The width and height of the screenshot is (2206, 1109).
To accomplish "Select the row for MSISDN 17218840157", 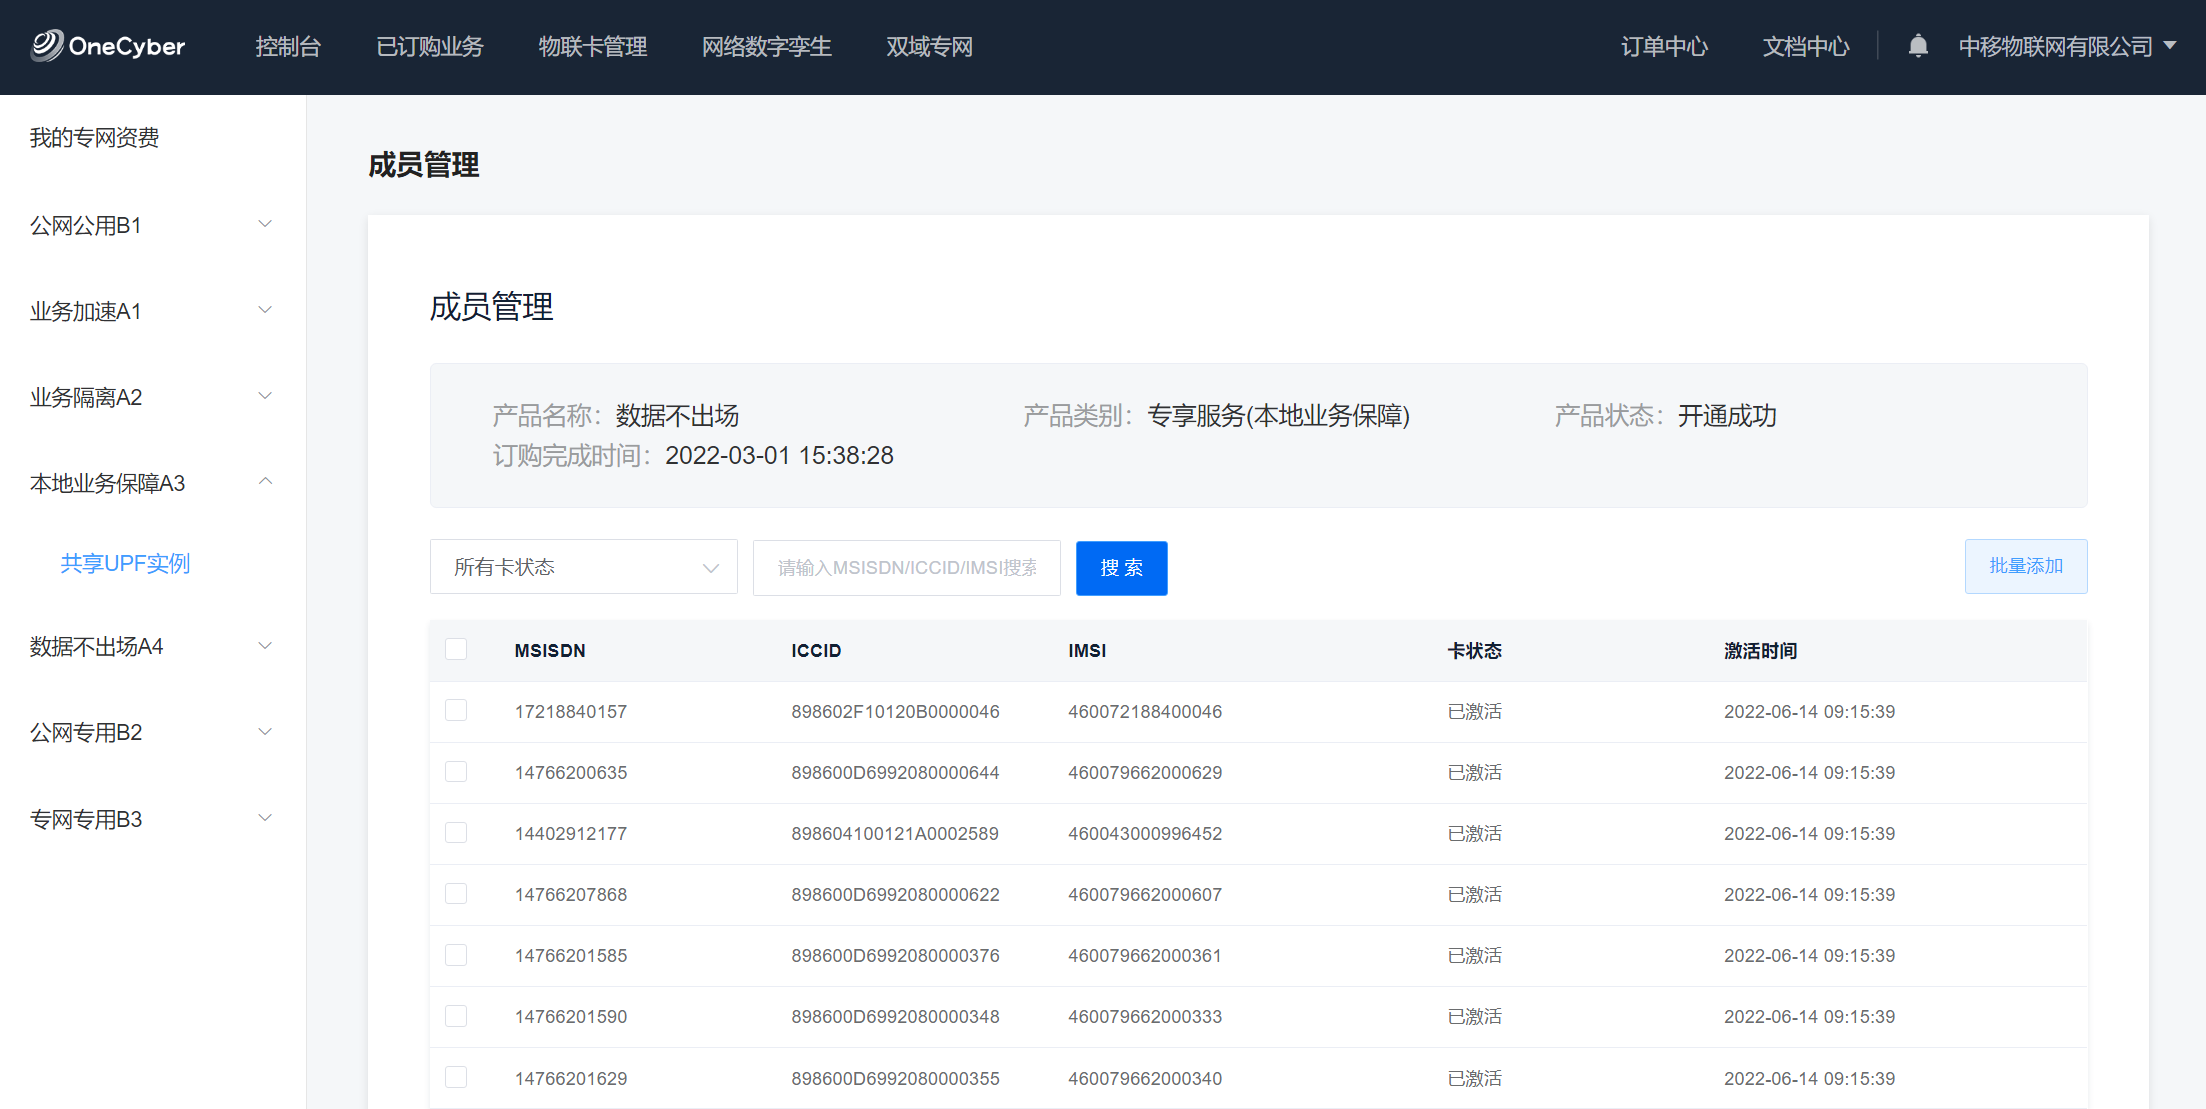I will tap(456, 710).
